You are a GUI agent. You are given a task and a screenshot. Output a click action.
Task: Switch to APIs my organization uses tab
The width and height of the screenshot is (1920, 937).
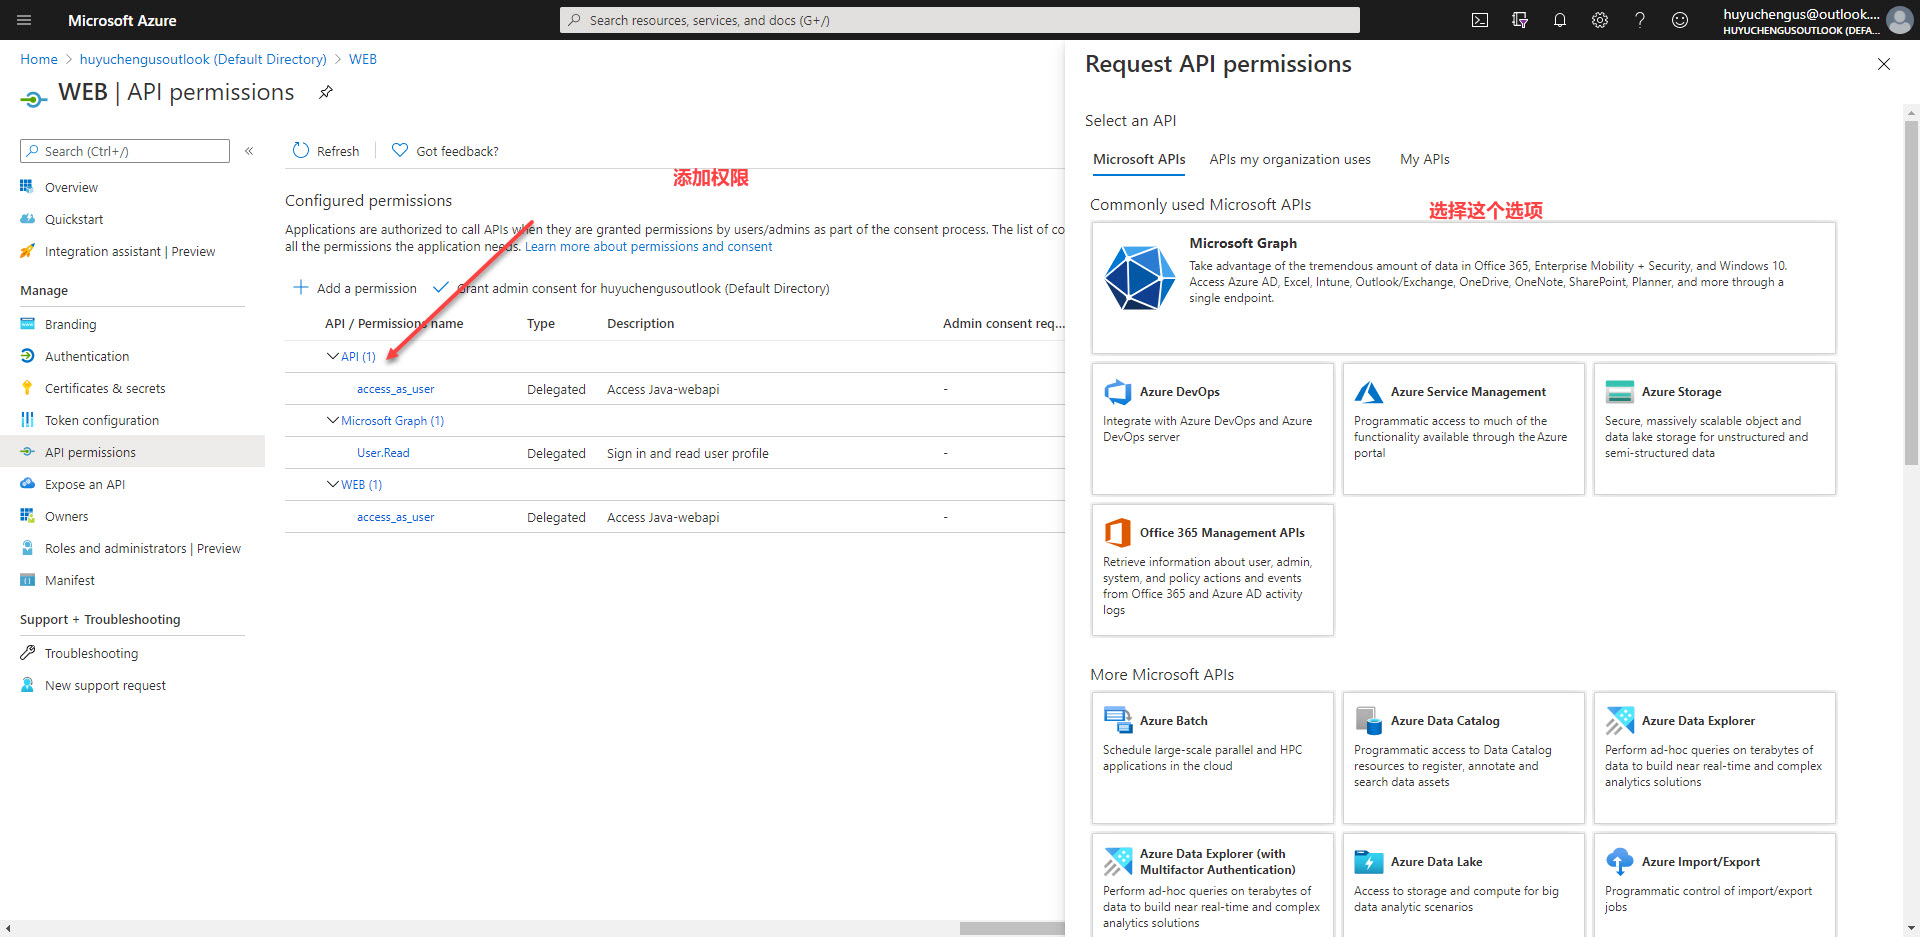click(1289, 159)
